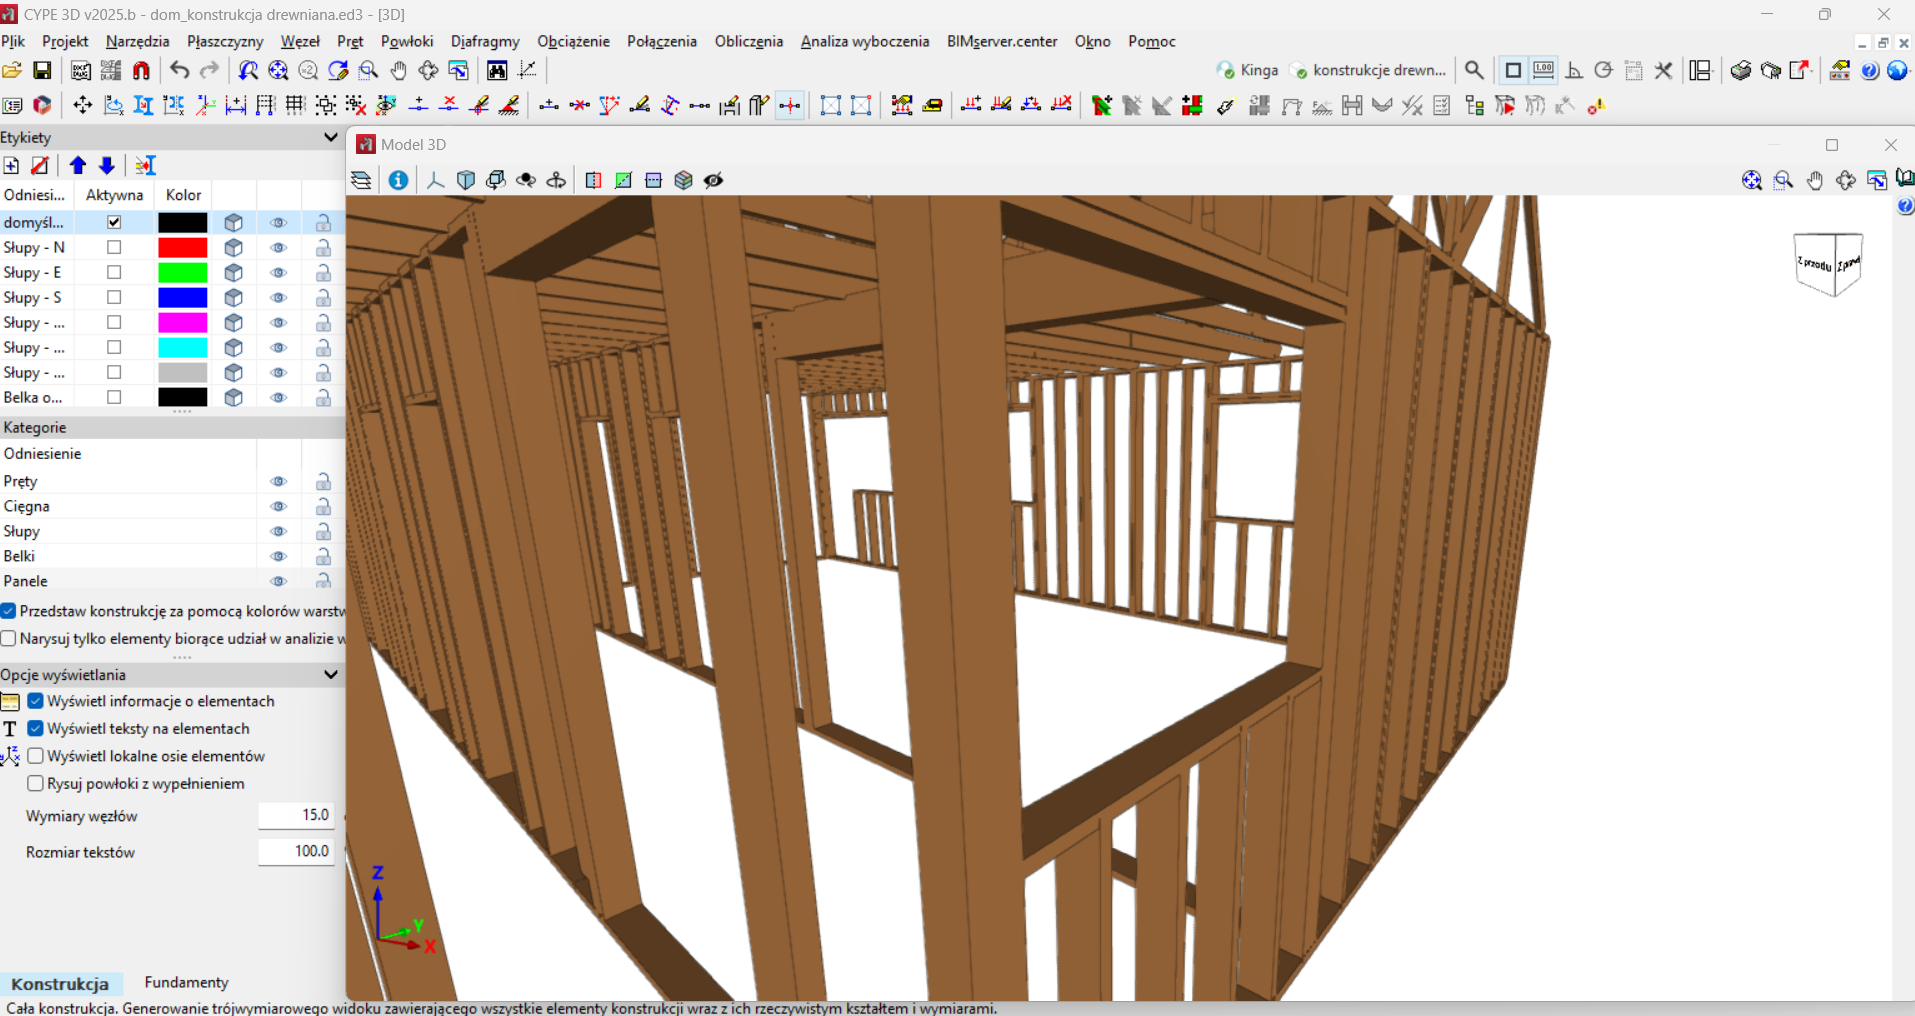Click the magnifier search icon near konstrukcje
The image size is (1915, 1016).
(1474, 70)
